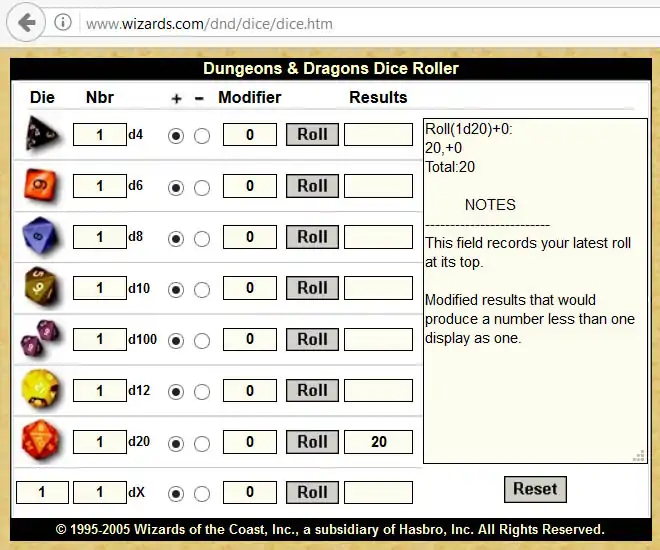Viewport: 660px width, 550px height.
Task: Click the purple d100 dice icon
Action: coord(42,339)
